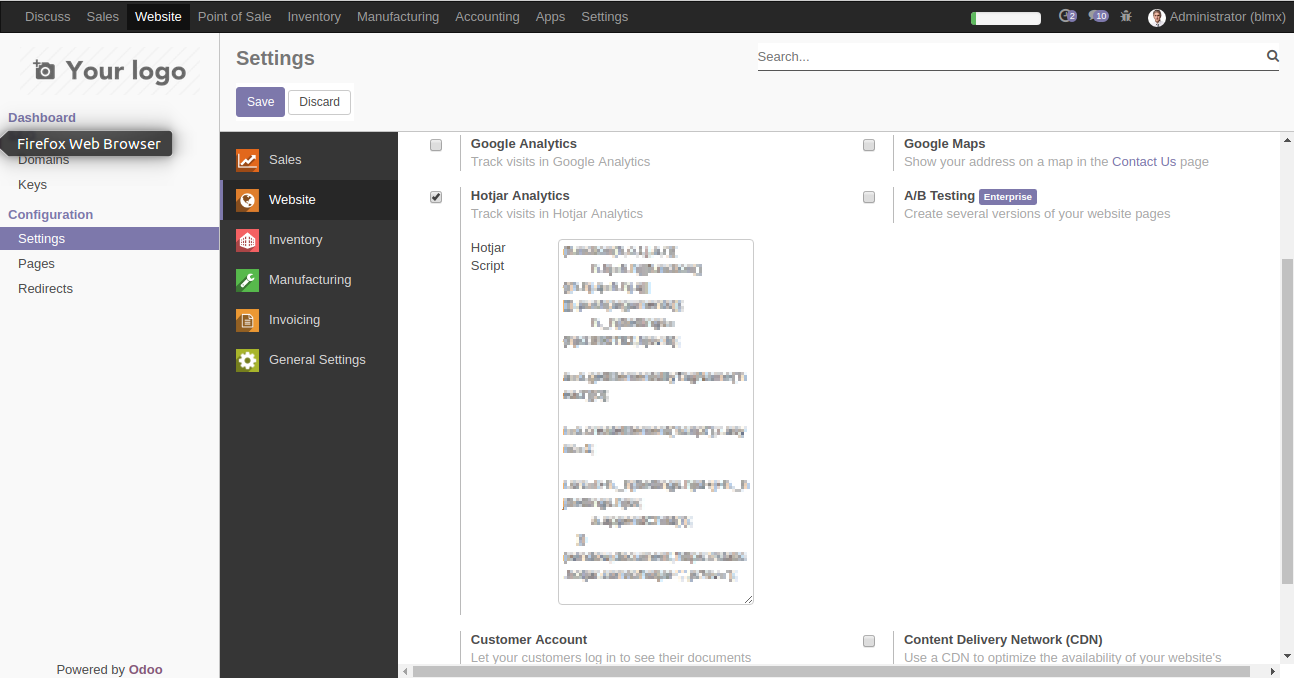1294x678 pixels.
Task: Open Pages under Configuration
Action: tap(36, 264)
